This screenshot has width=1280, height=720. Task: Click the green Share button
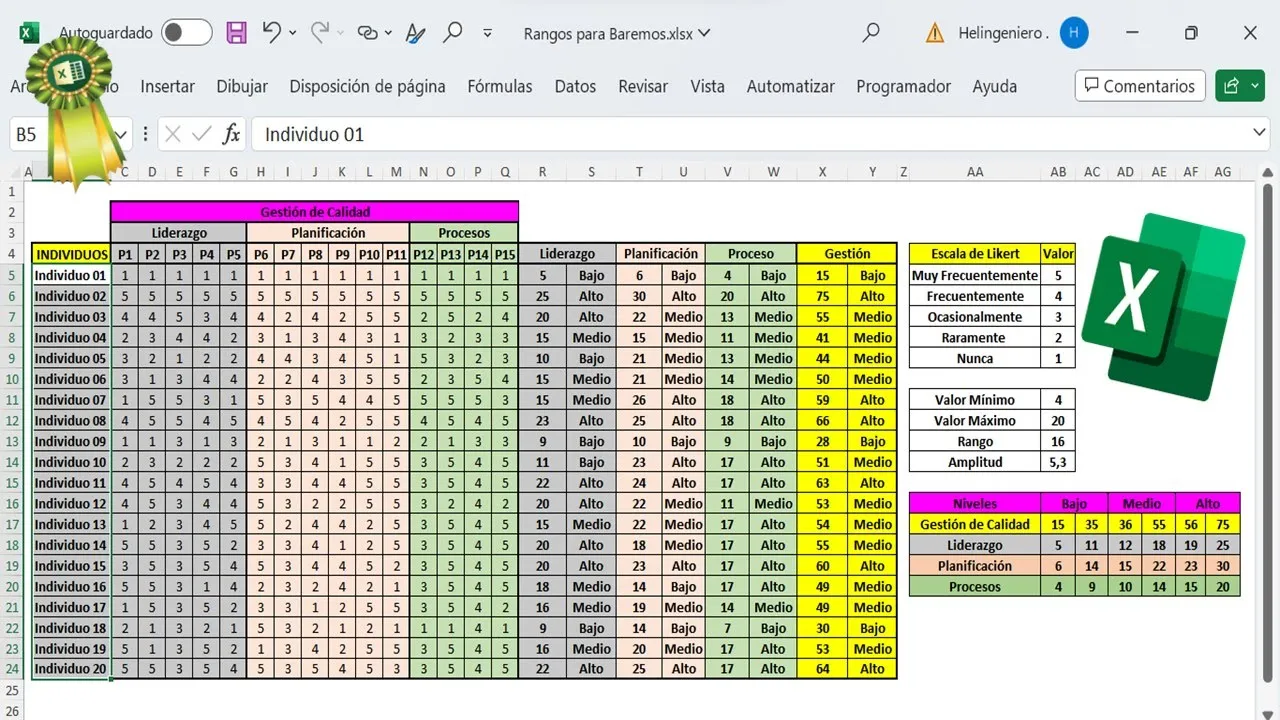(1240, 86)
